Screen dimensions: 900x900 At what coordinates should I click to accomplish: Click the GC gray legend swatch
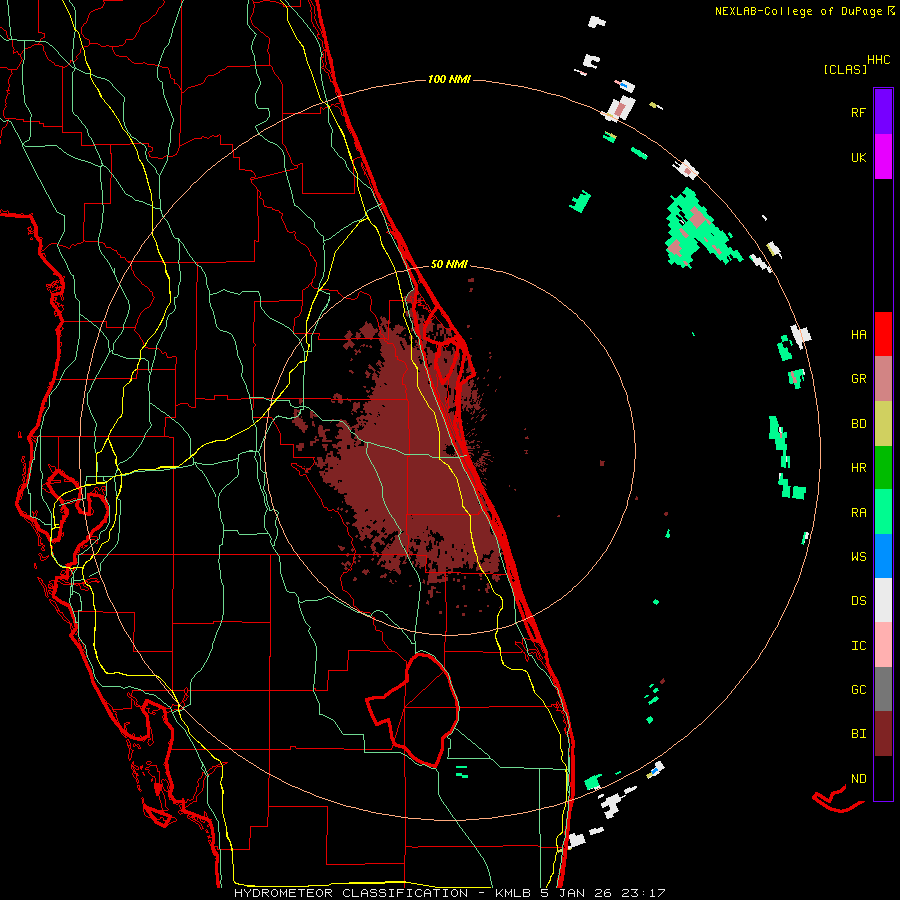point(883,689)
